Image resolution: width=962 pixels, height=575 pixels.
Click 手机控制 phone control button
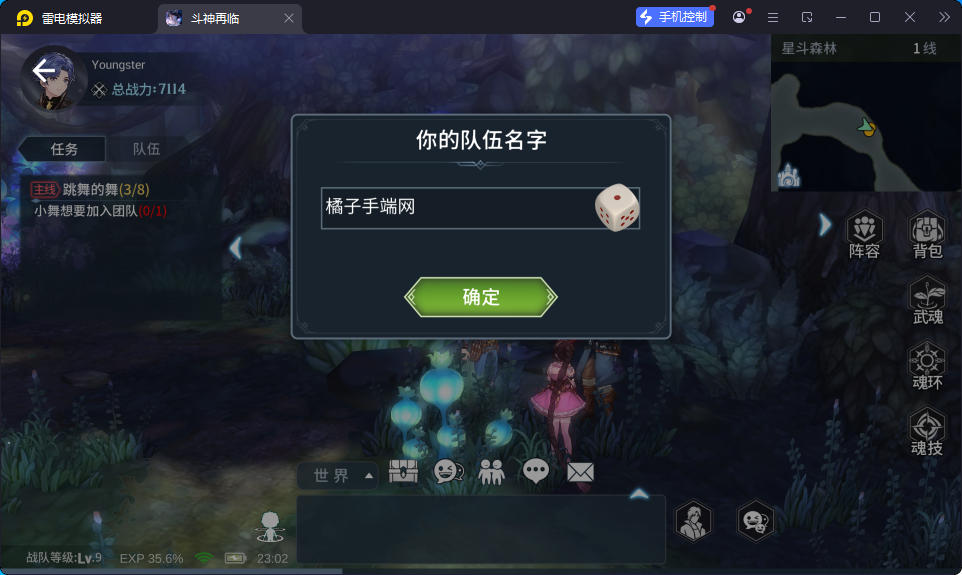[x=675, y=17]
